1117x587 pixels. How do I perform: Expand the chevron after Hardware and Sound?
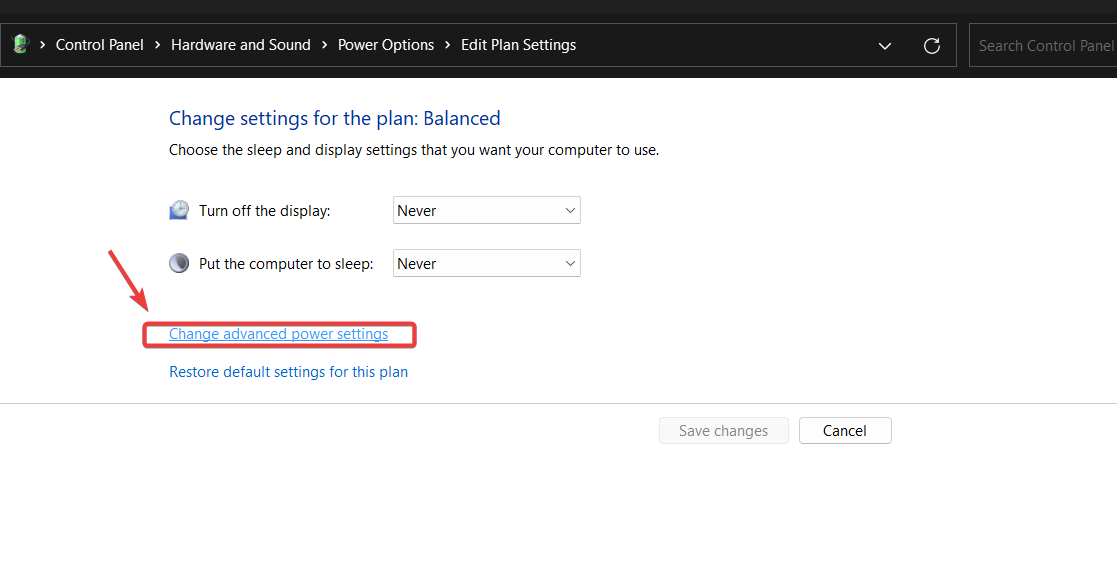(x=325, y=45)
